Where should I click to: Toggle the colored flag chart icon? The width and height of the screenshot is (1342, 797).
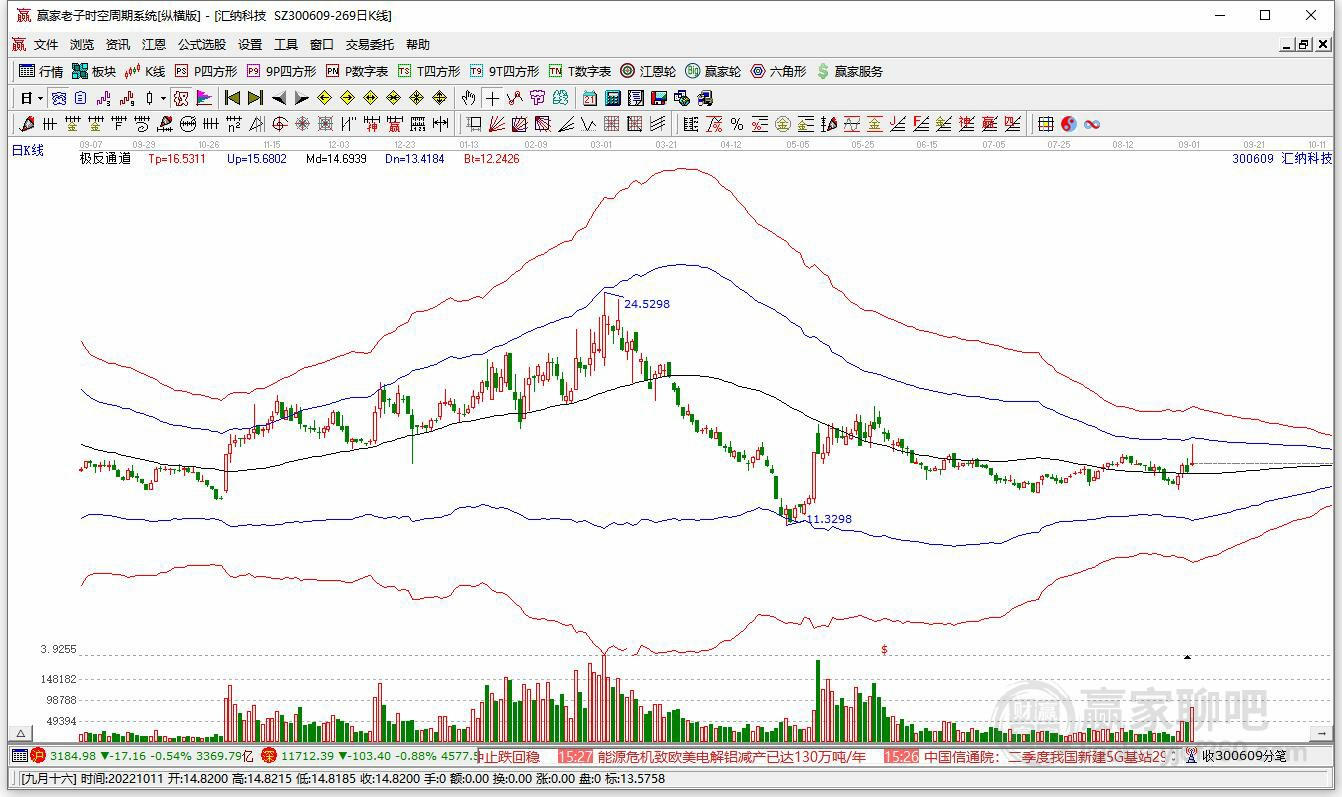click(x=204, y=98)
